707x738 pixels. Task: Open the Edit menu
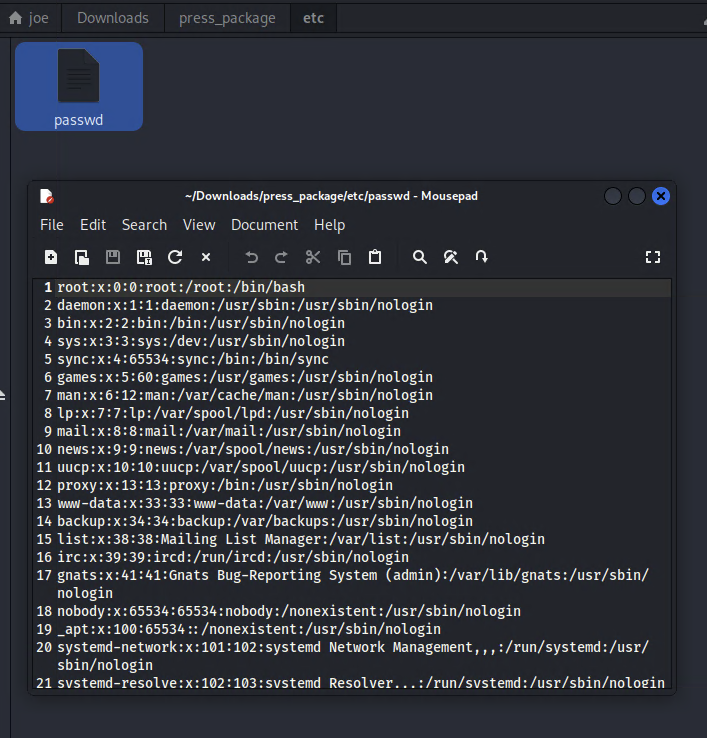[93, 225]
